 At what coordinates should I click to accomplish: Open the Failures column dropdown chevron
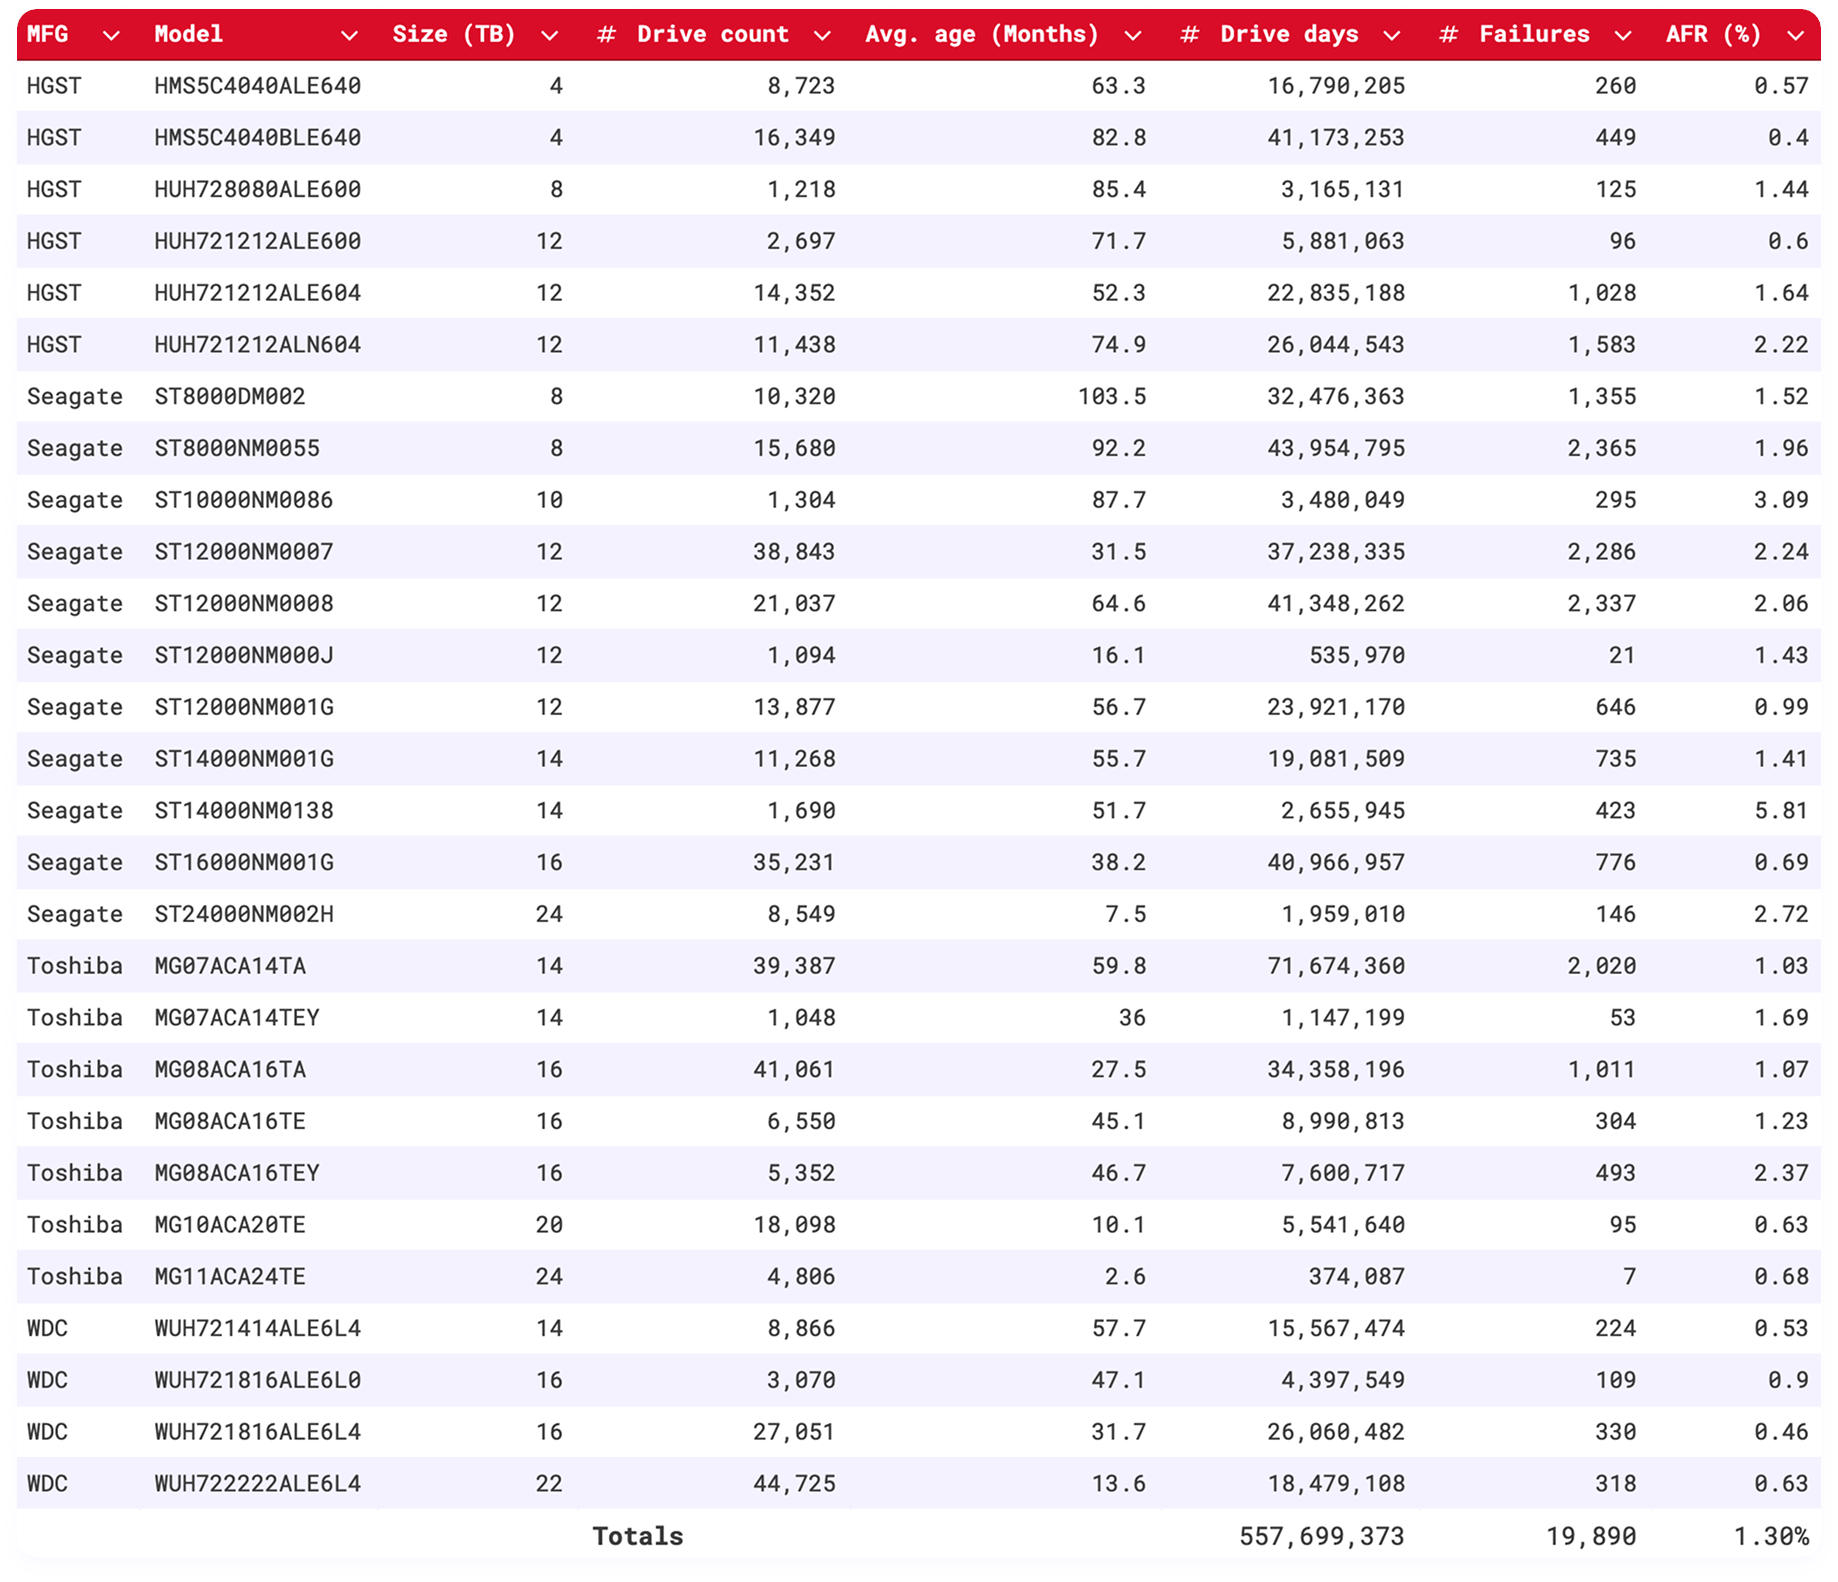(x=1623, y=36)
